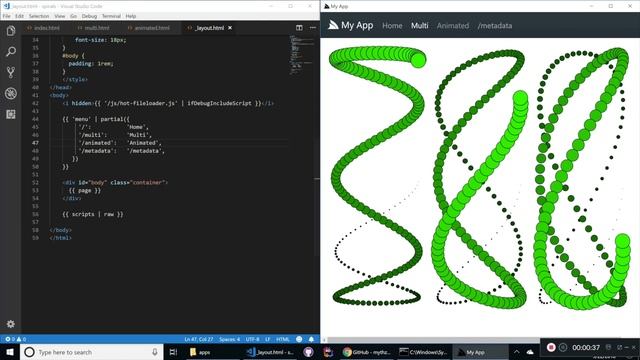The width and height of the screenshot is (640, 360).
Task: Click the Cortana microphone icon
Action: pyautogui.click(x=155, y=352)
